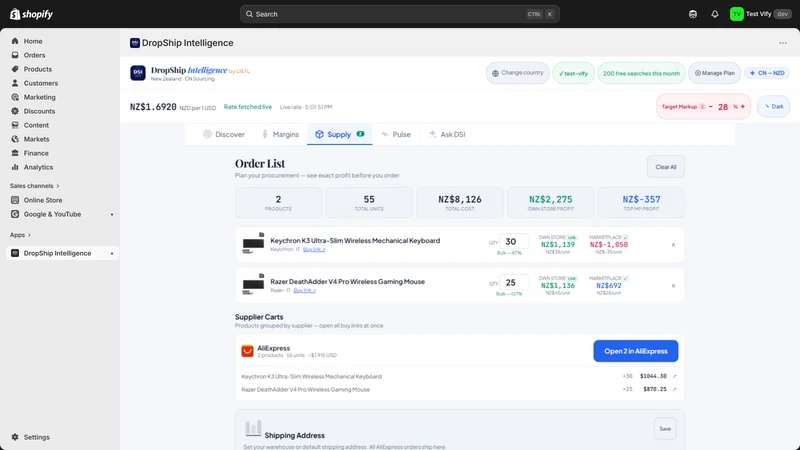800x450 pixels.
Task: Open external link for $1044.30 row
Action: [674, 376]
